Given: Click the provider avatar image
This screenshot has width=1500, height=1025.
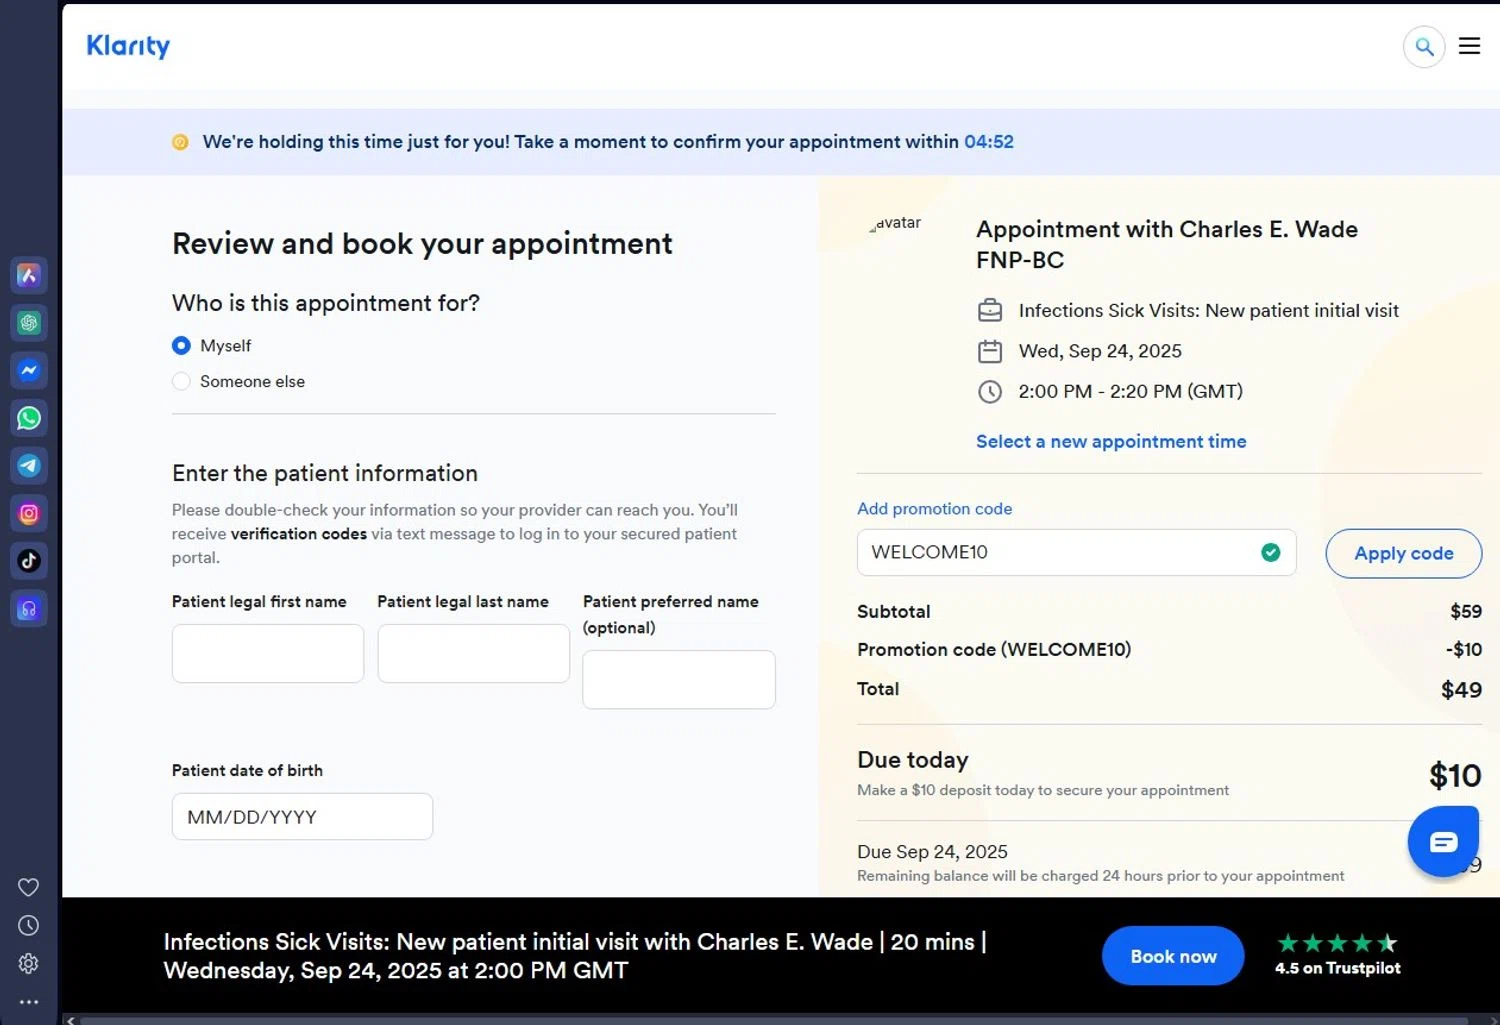Looking at the screenshot, I should (895, 223).
